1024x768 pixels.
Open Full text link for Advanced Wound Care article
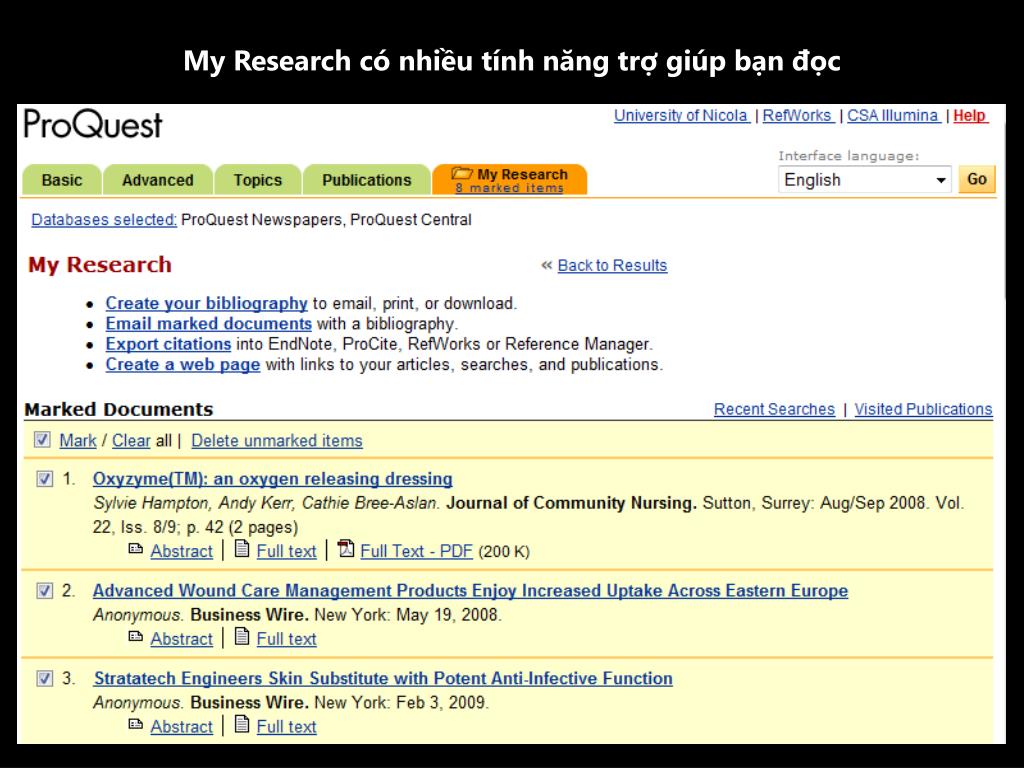point(286,639)
